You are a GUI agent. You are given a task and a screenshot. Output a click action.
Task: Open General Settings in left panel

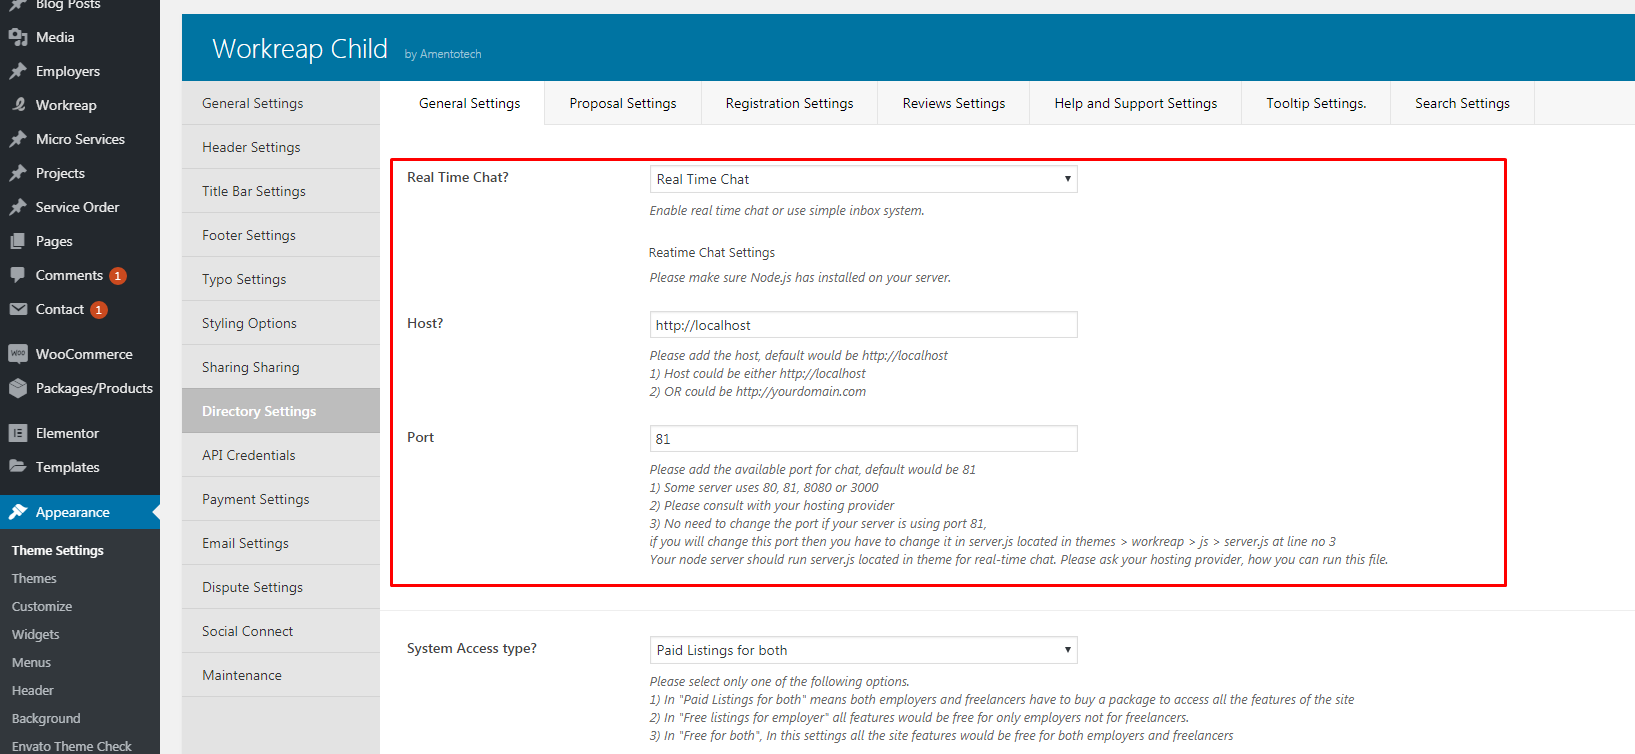pyautogui.click(x=281, y=103)
